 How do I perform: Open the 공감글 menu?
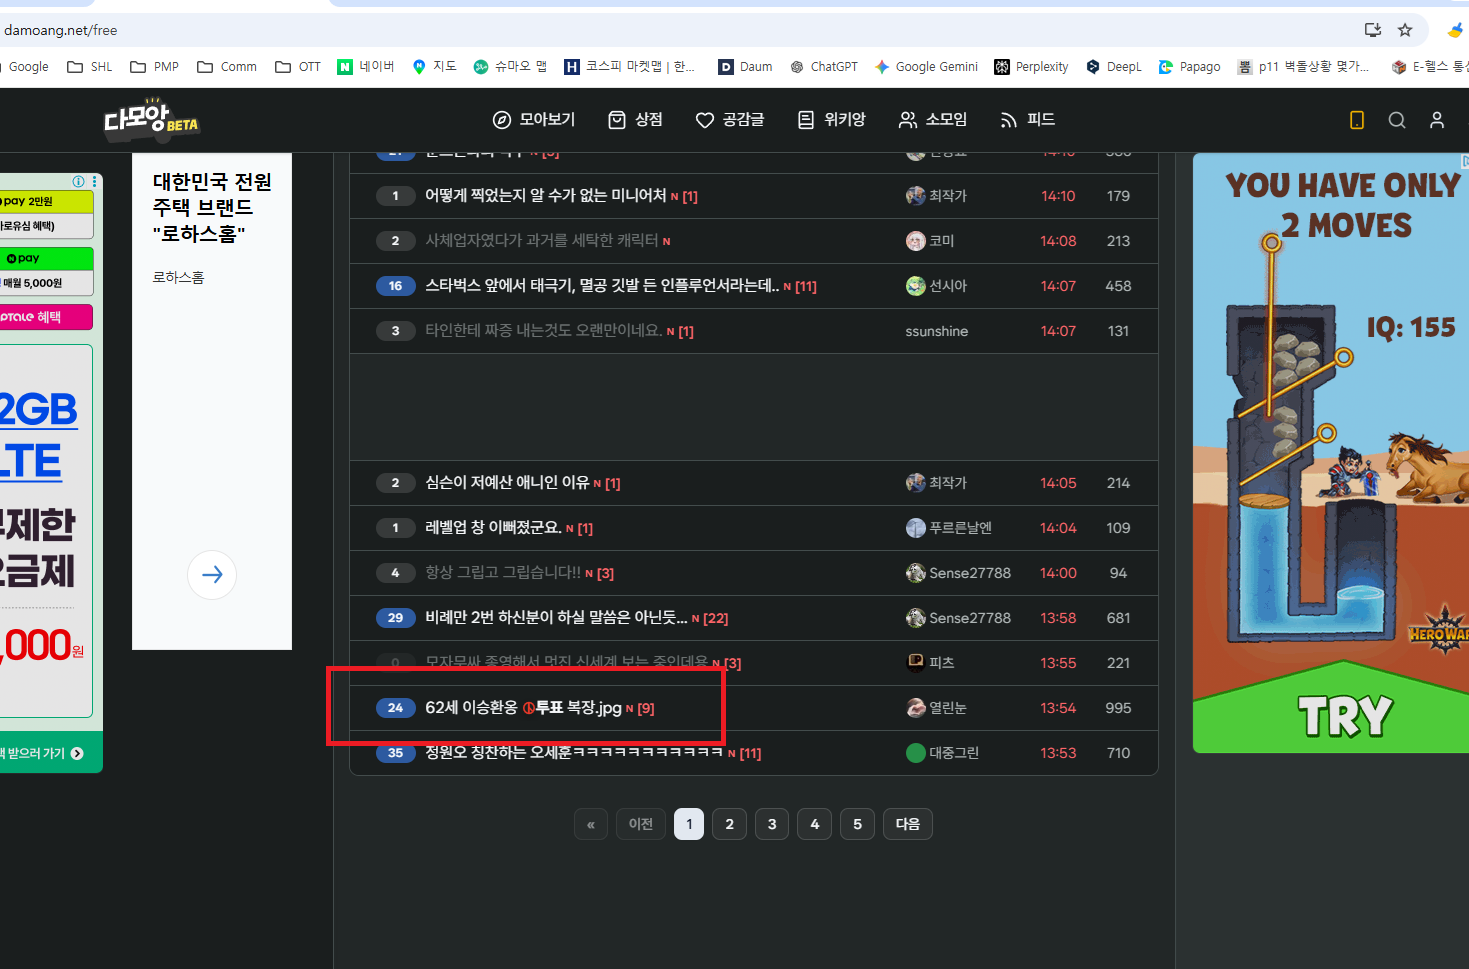coord(730,120)
